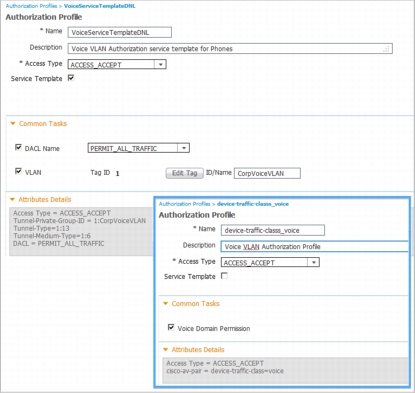Click the Voice VLAN Authorization Profile description field
The height and width of the screenshot is (393, 415).
click(314, 246)
